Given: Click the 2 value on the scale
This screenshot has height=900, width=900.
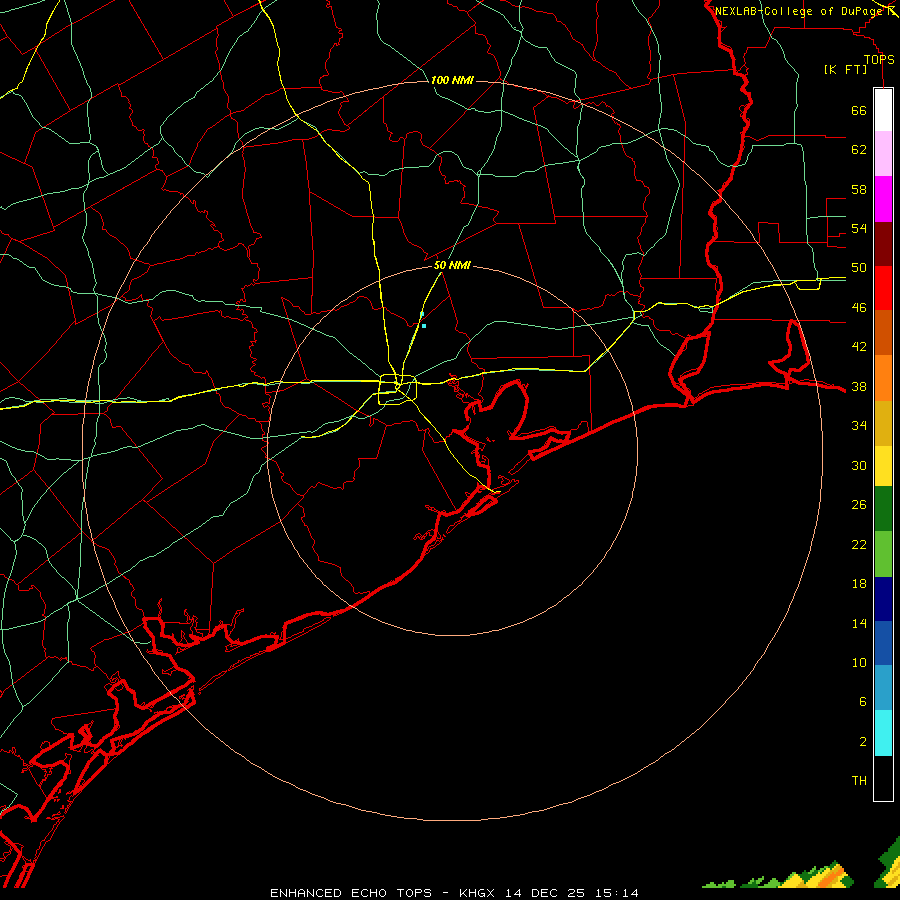Looking at the screenshot, I should [863, 742].
